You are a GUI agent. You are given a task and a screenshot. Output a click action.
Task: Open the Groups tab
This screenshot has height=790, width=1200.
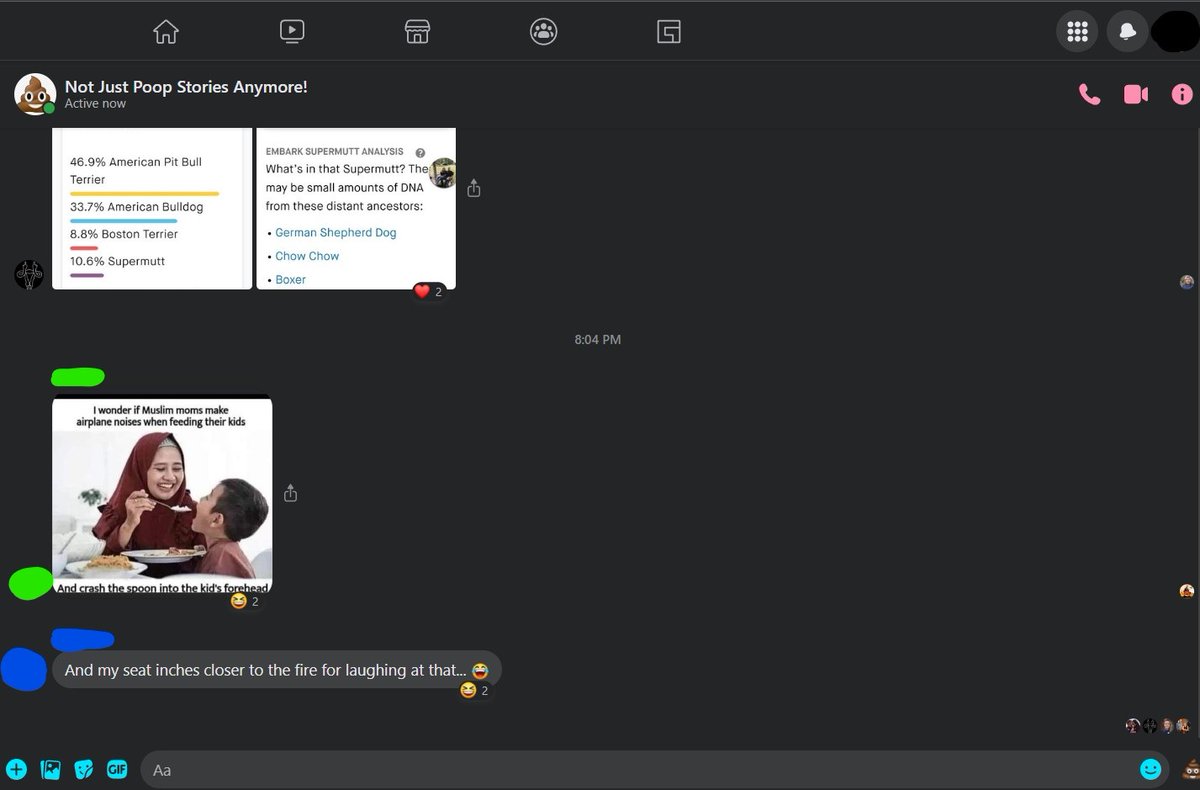[x=543, y=32]
